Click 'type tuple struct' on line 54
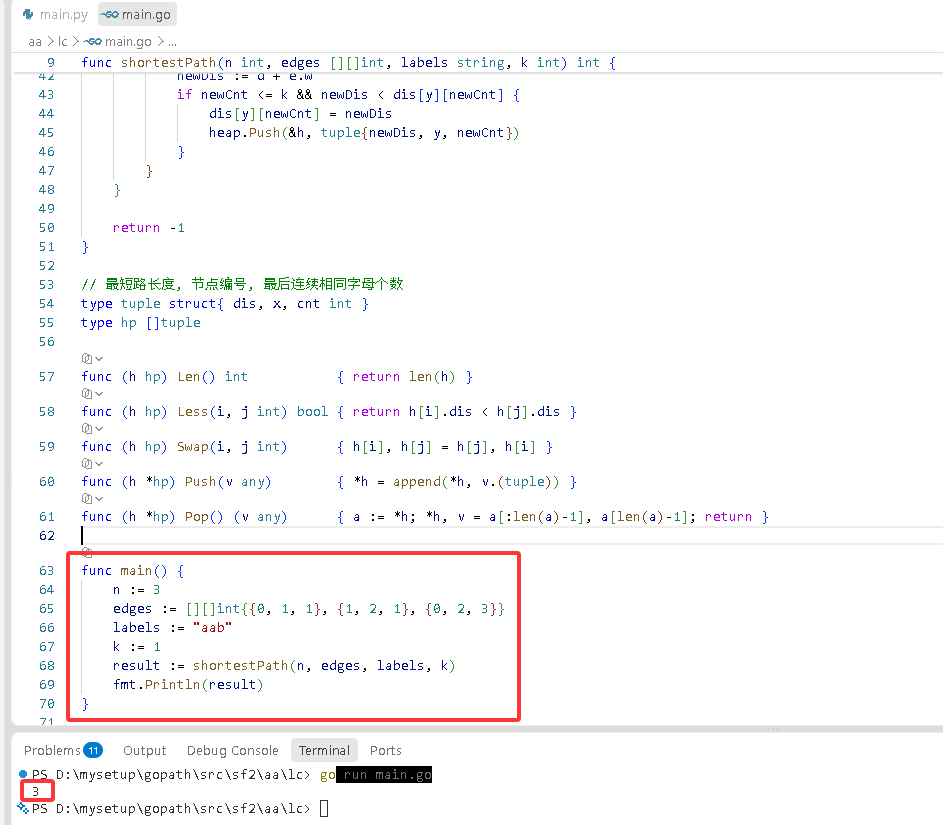Screen dimensions: 943x825 point(225,304)
